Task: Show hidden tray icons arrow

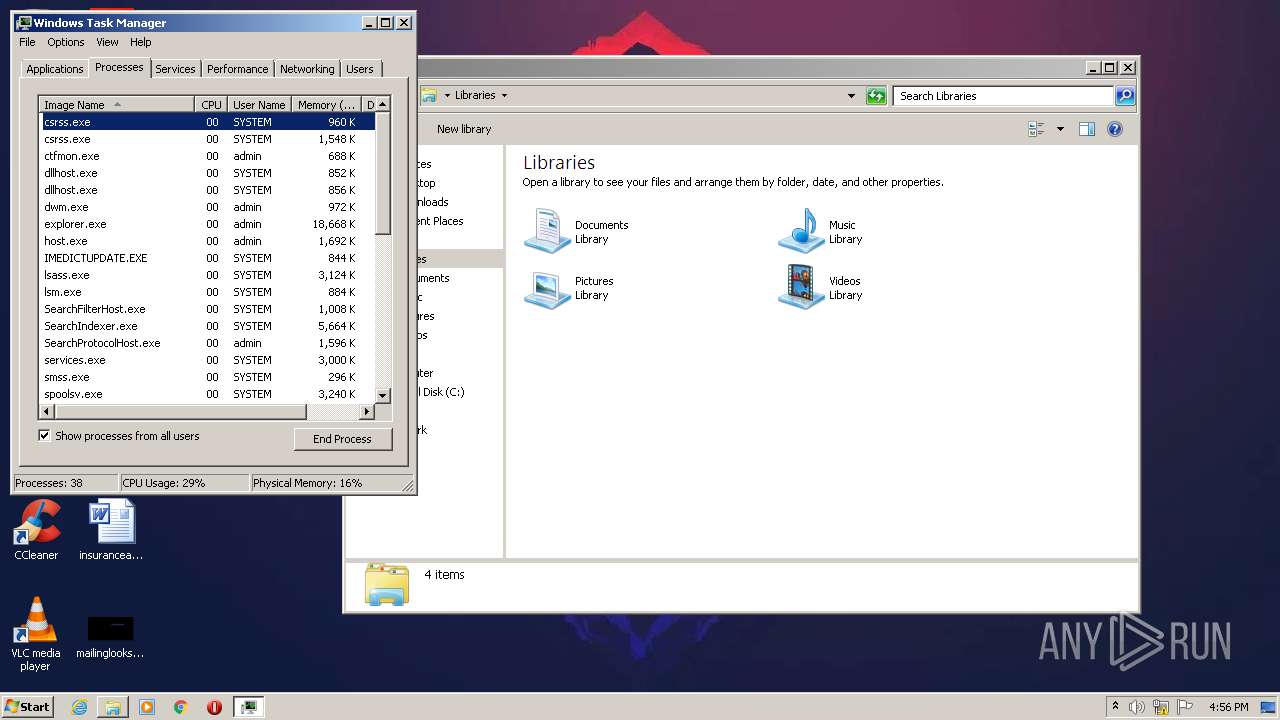Action: coord(1115,707)
